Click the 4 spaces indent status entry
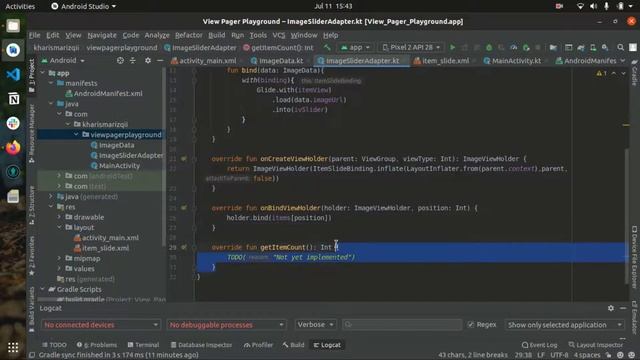The image size is (640, 360). pos(587,355)
